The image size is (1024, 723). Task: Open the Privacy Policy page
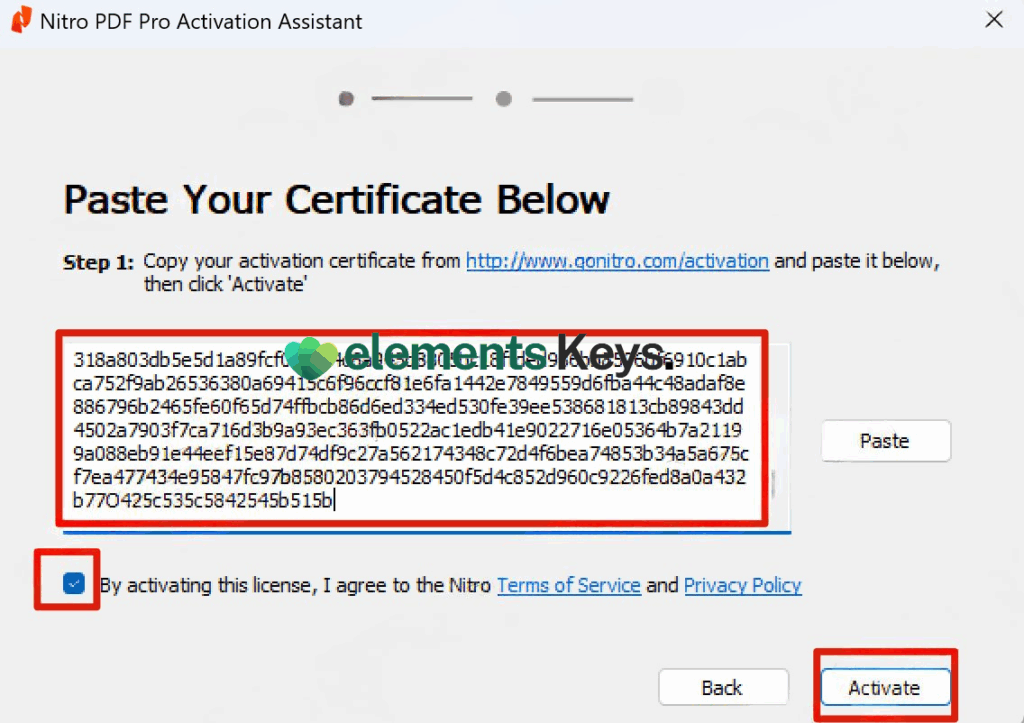click(x=742, y=585)
